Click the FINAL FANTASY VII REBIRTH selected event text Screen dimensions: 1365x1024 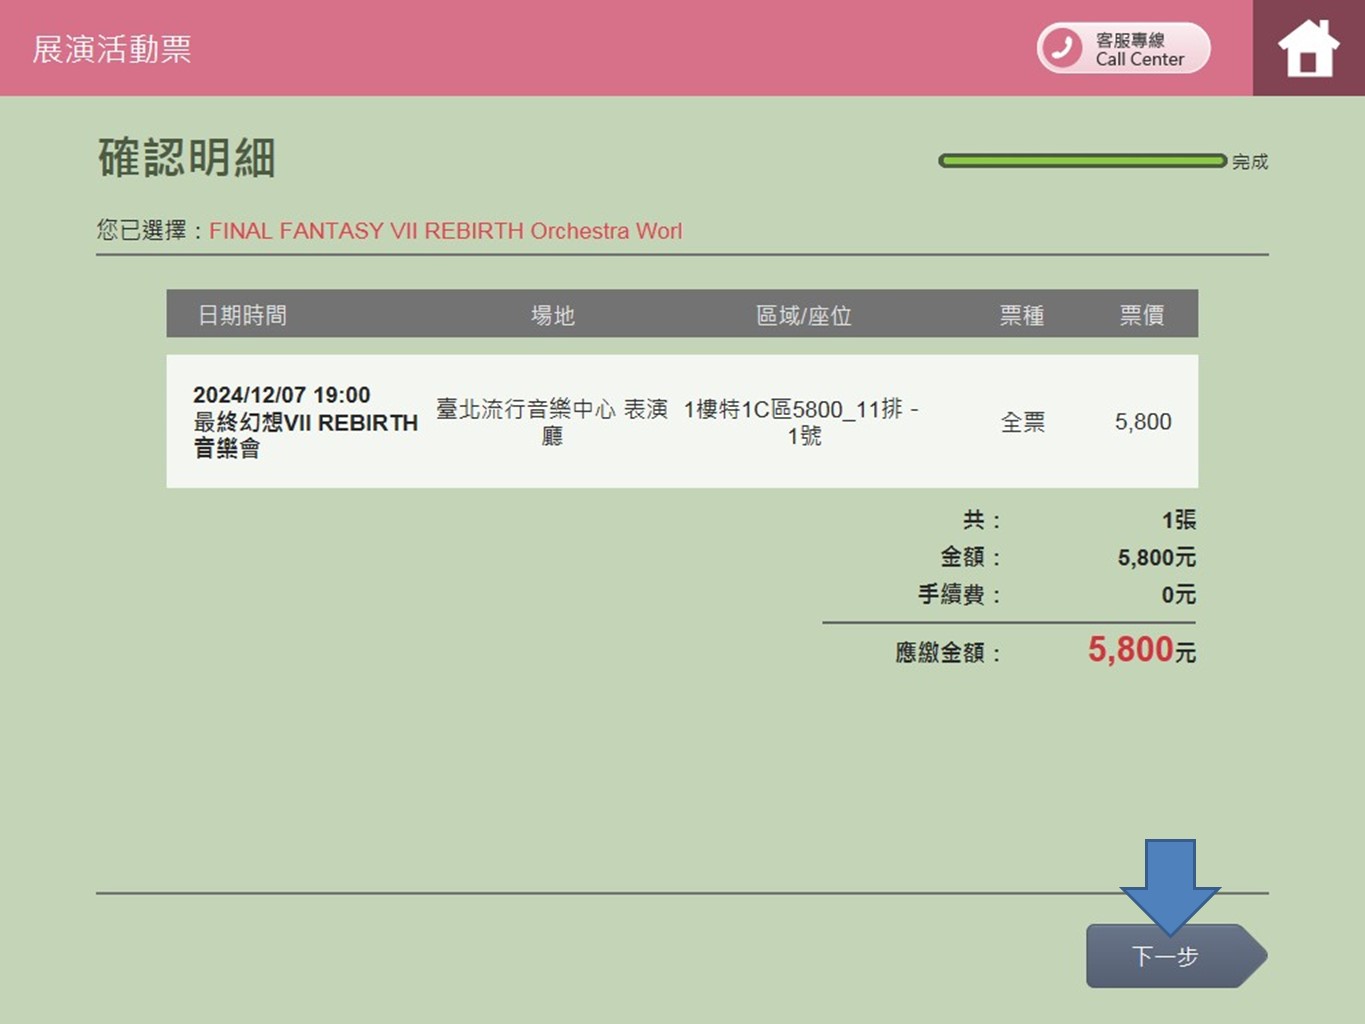pos(445,231)
